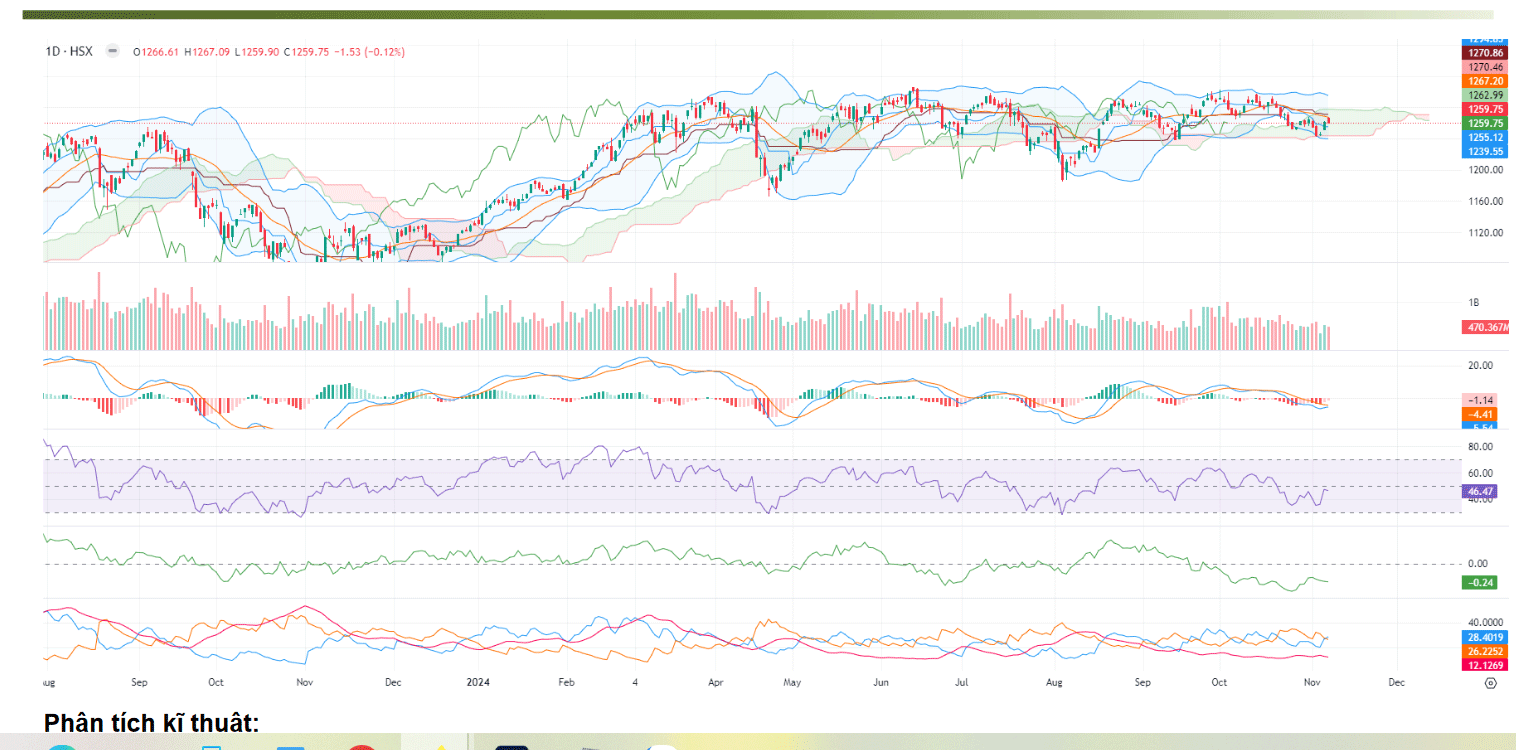Collapse the indicator legend next to HSX
Image resolution: width=1516 pixels, height=750 pixels.
tap(112, 51)
